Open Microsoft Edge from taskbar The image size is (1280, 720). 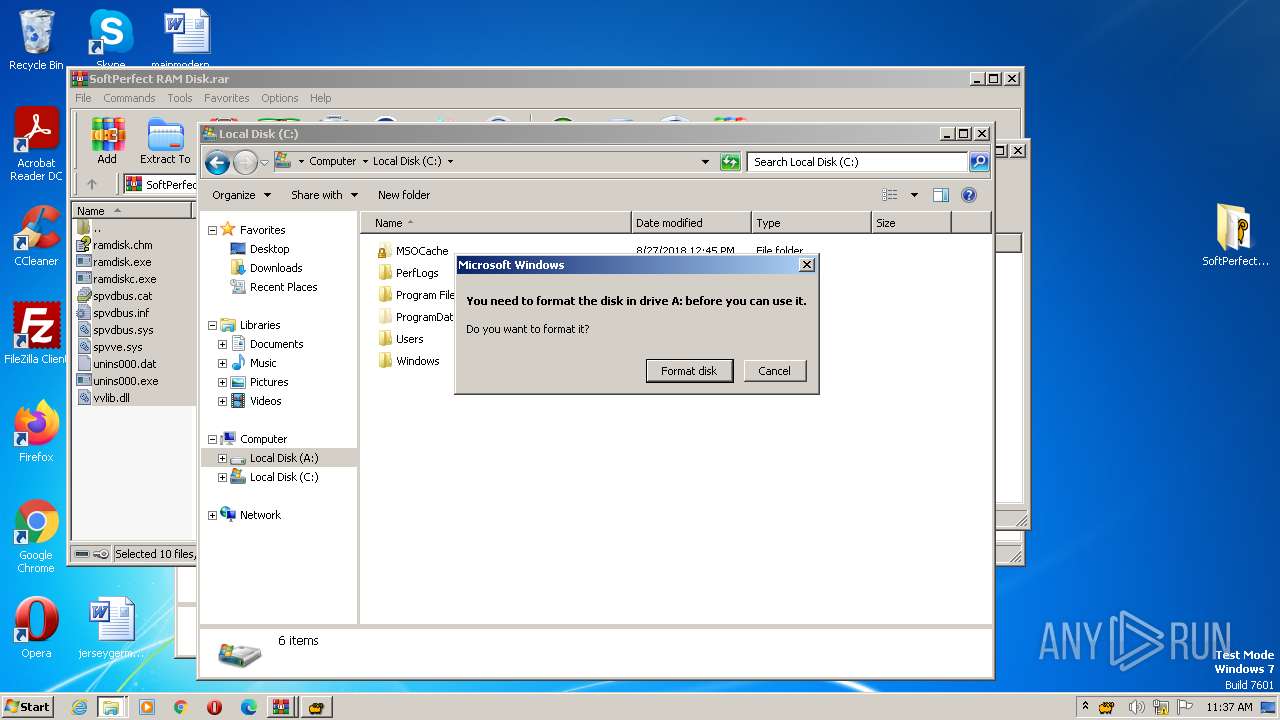249,707
